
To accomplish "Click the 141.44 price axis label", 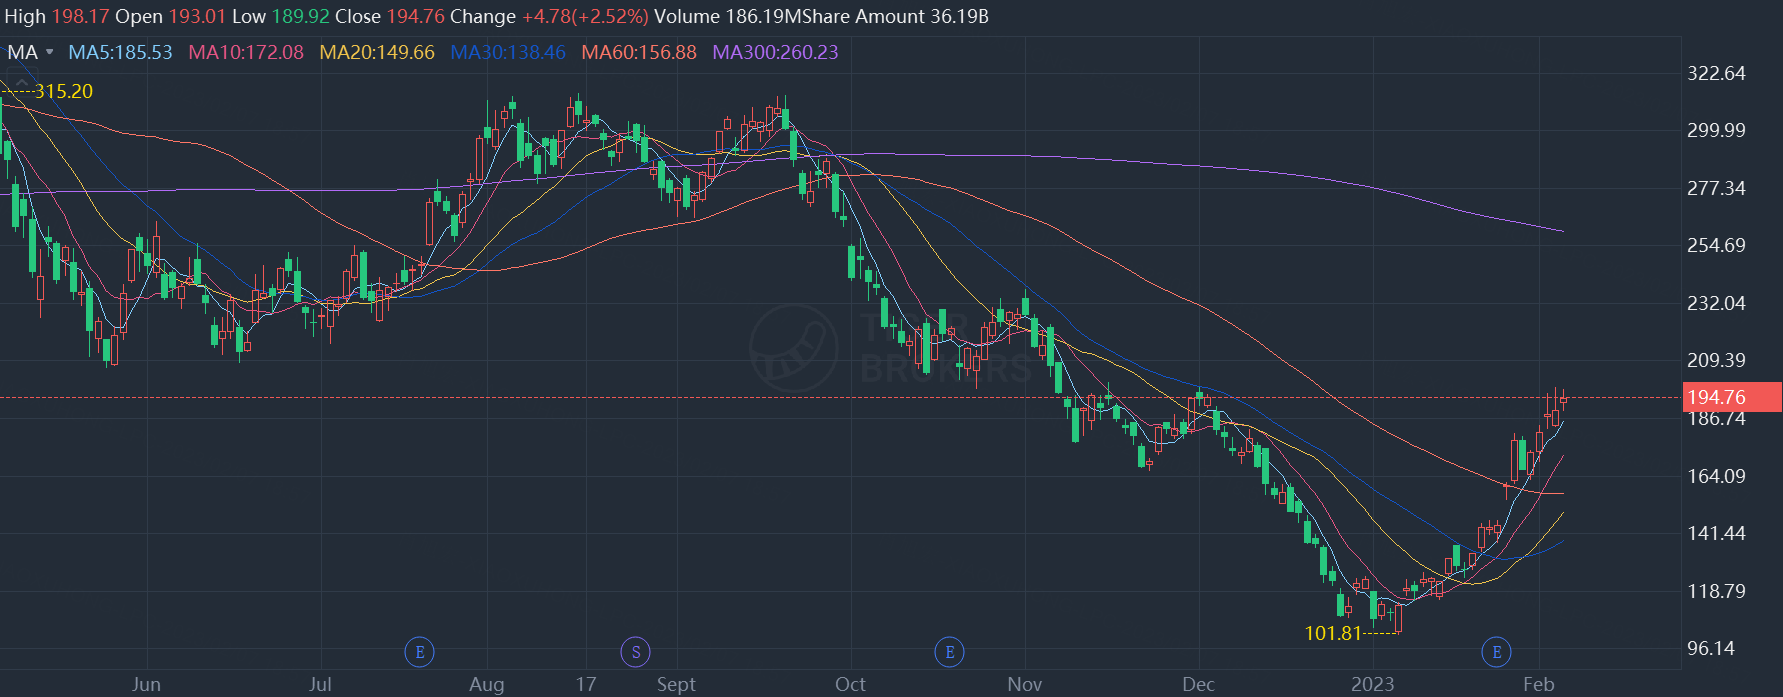I will (x=1716, y=533).
